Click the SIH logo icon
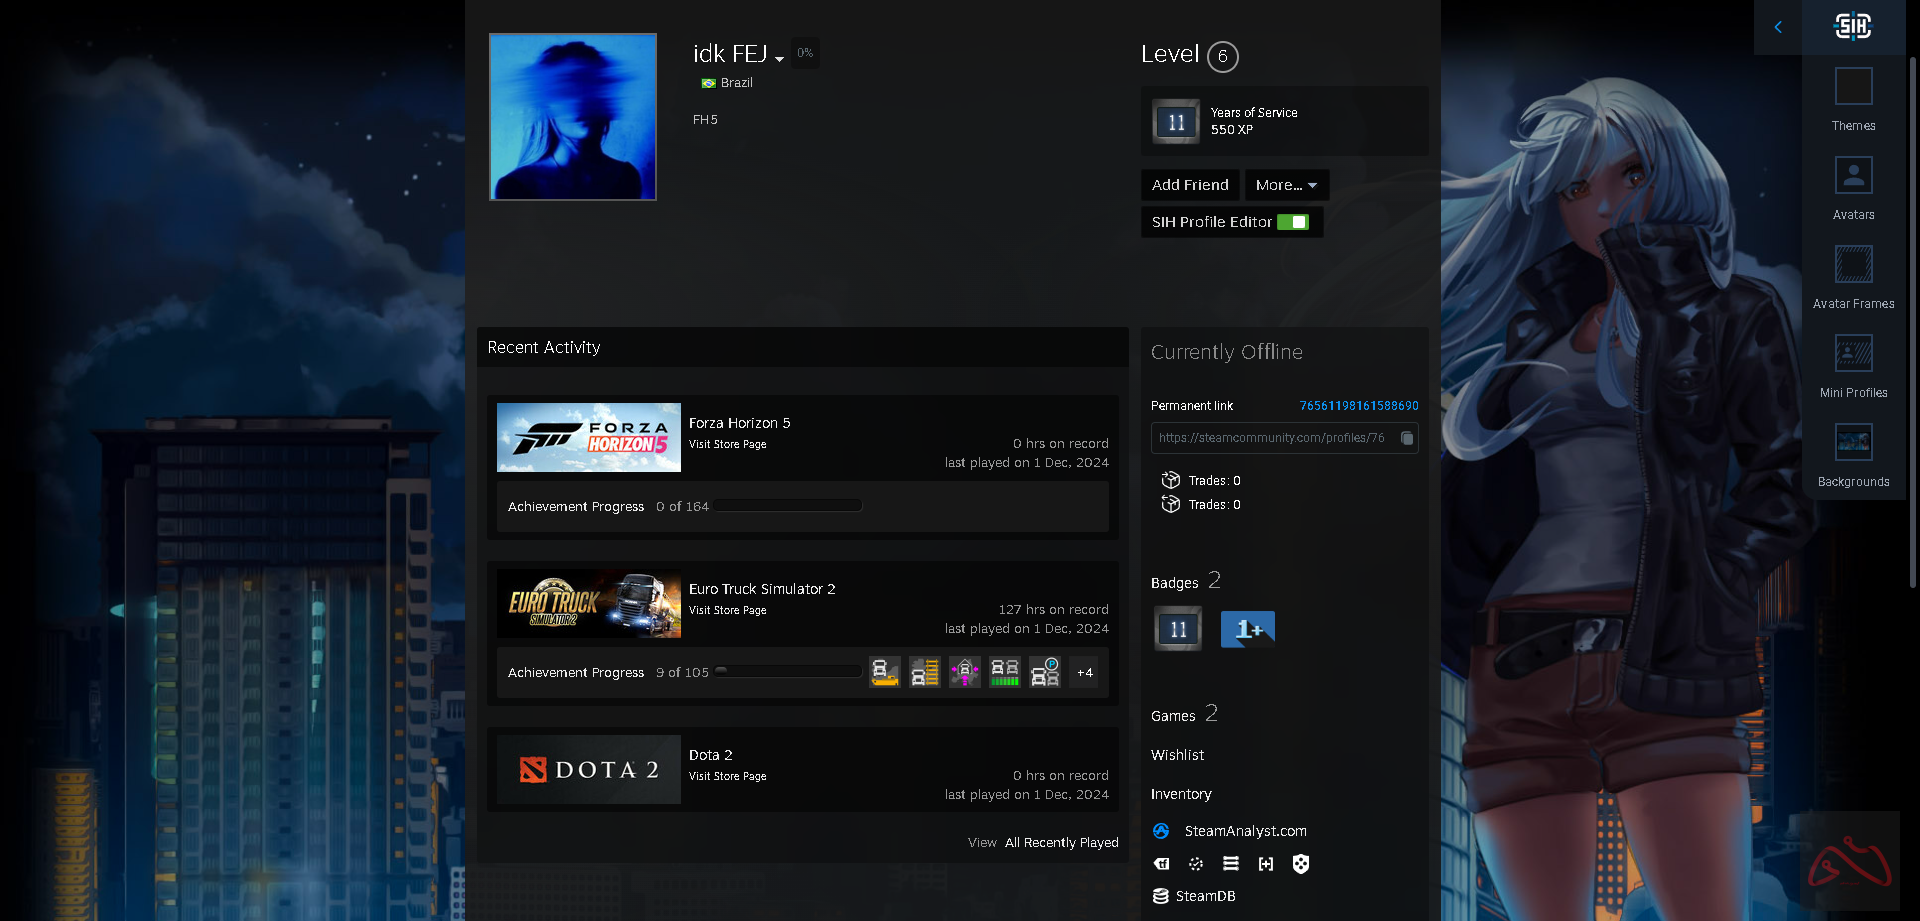The width and height of the screenshot is (1920, 921). [1852, 26]
